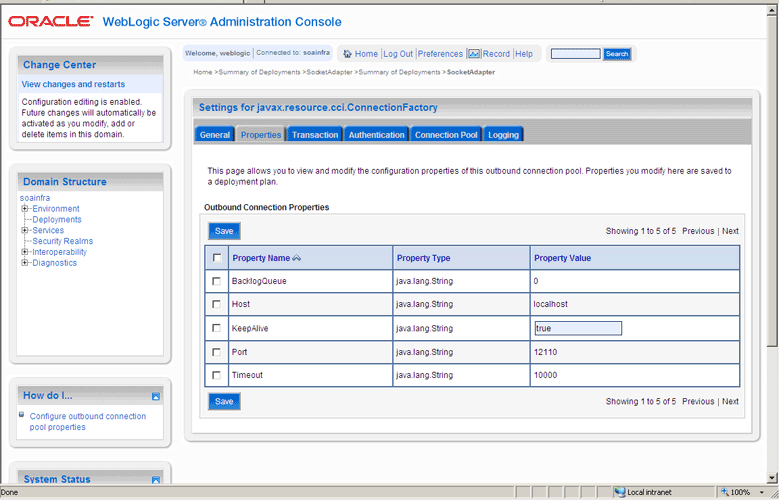
Task: Click the top Next pagination link
Action: (x=730, y=231)
